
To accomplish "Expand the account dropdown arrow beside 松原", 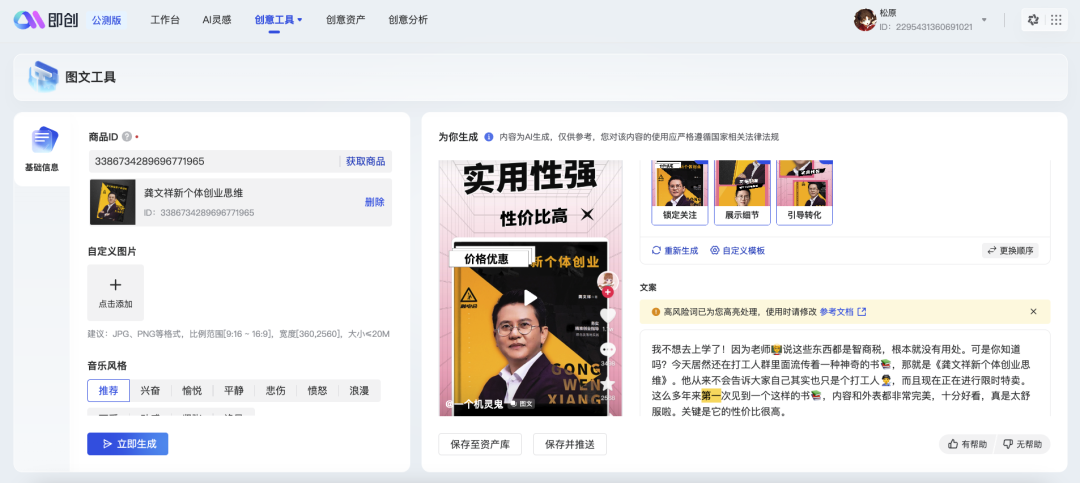I will pos(984,20).
